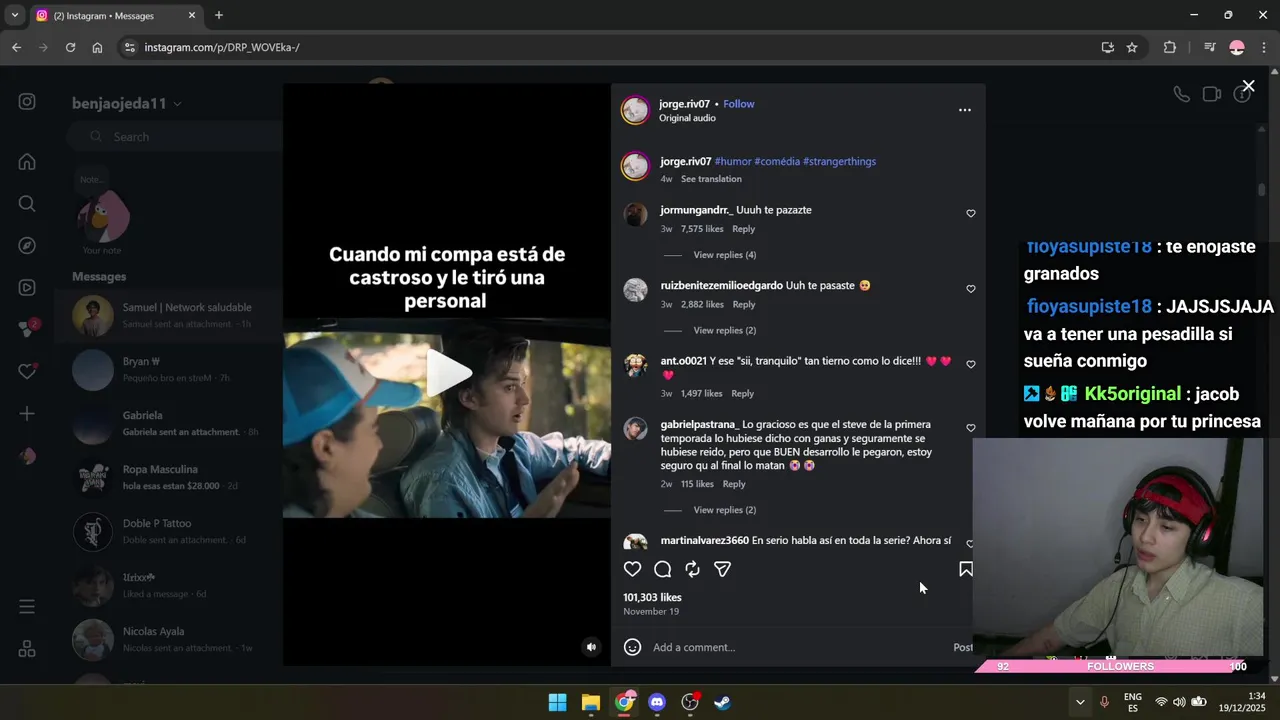Open More hamburger menu in sidebar
Image resolution: width=1280 pixels, height=720 pixels.
tap(27, 607)
